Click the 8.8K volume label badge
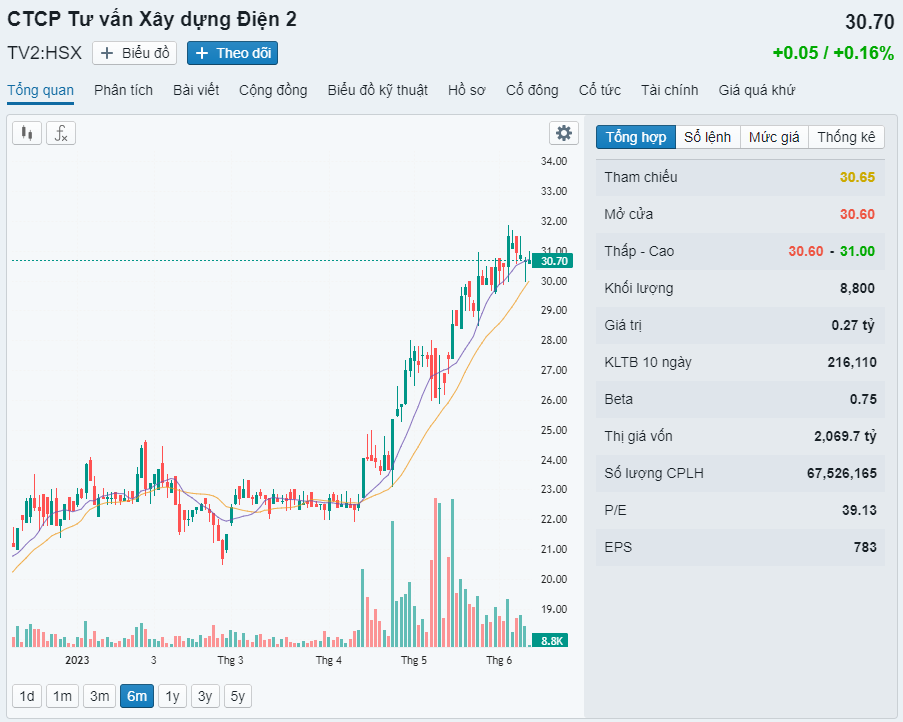Screen dimensions: 903x722 pyautogui.click(x=551, y=640)
